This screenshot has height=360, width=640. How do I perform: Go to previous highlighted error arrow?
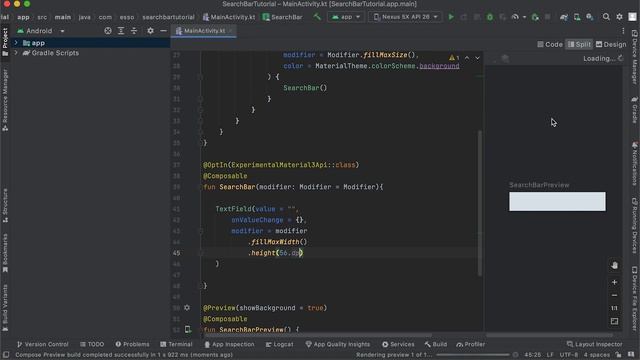467,58
